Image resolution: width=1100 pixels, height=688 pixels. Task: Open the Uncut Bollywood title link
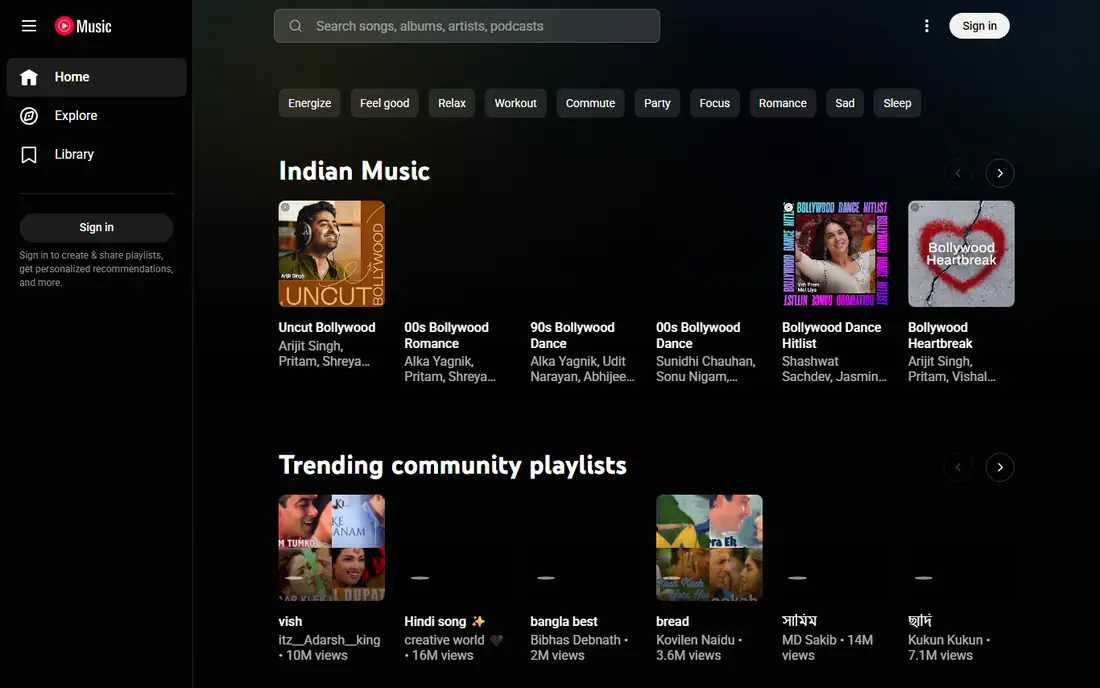327,328
